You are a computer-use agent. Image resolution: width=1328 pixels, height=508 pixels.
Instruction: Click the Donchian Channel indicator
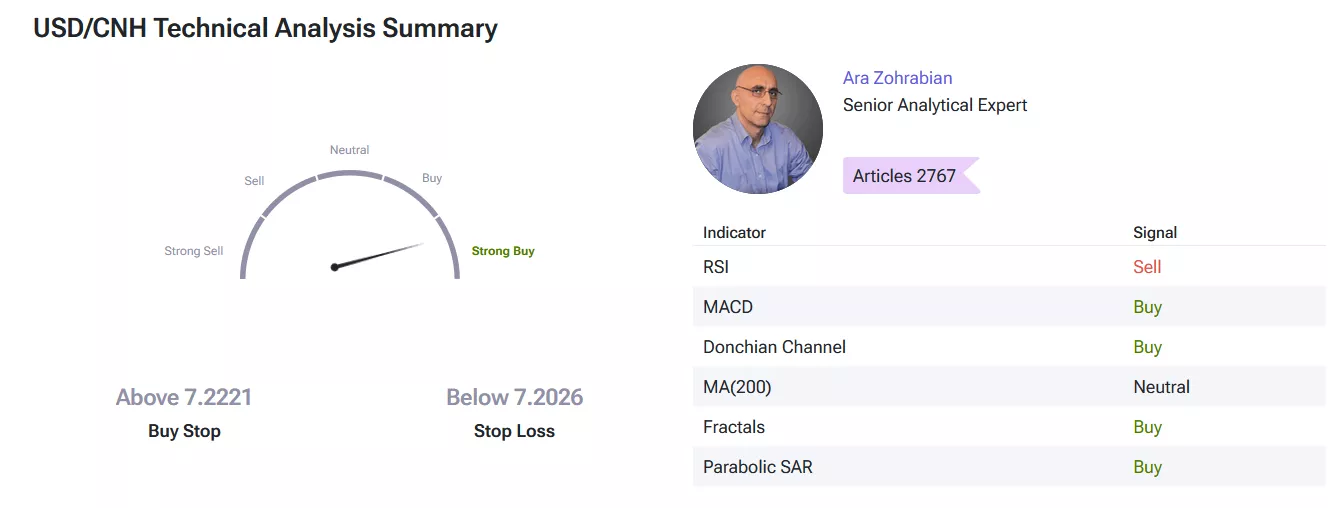pyautogui.click(x=774, y=347)
